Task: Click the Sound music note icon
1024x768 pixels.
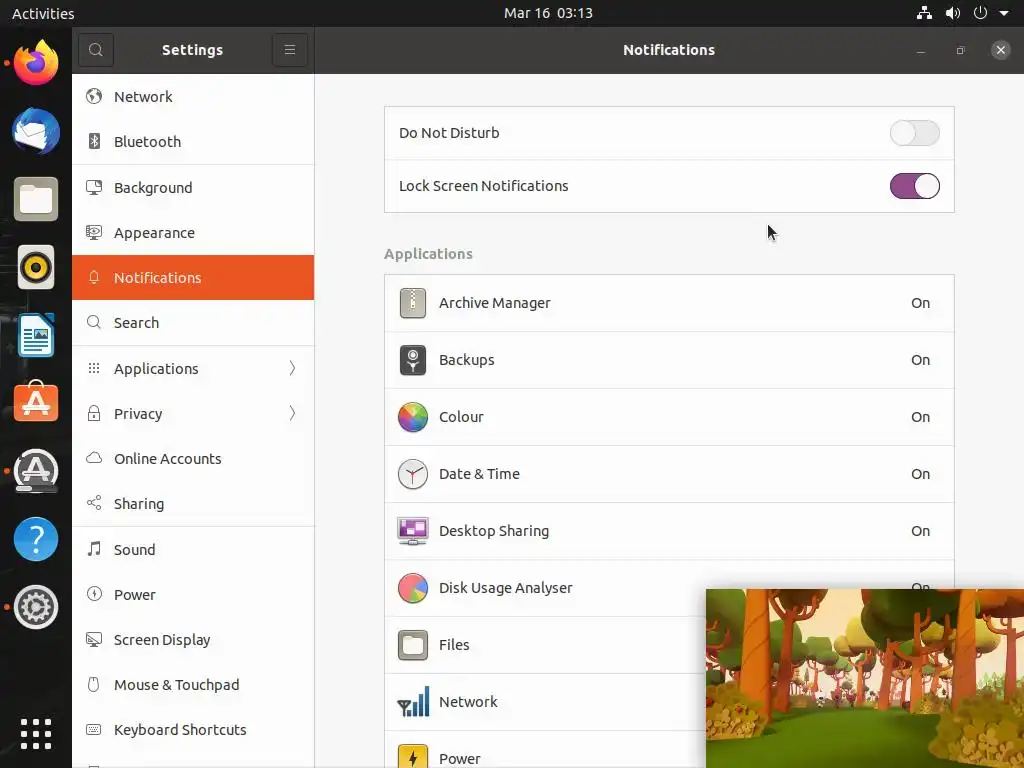Action: click(x=94, y=549)
